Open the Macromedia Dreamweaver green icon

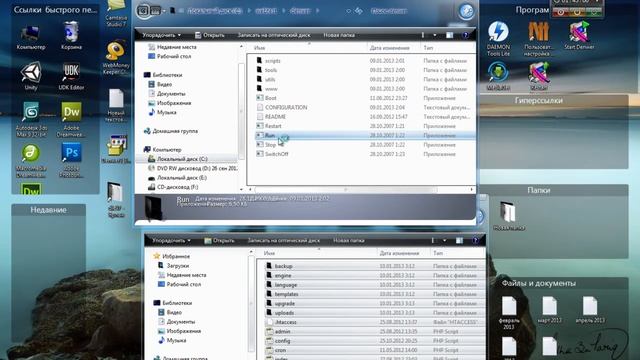coord(31,160)
